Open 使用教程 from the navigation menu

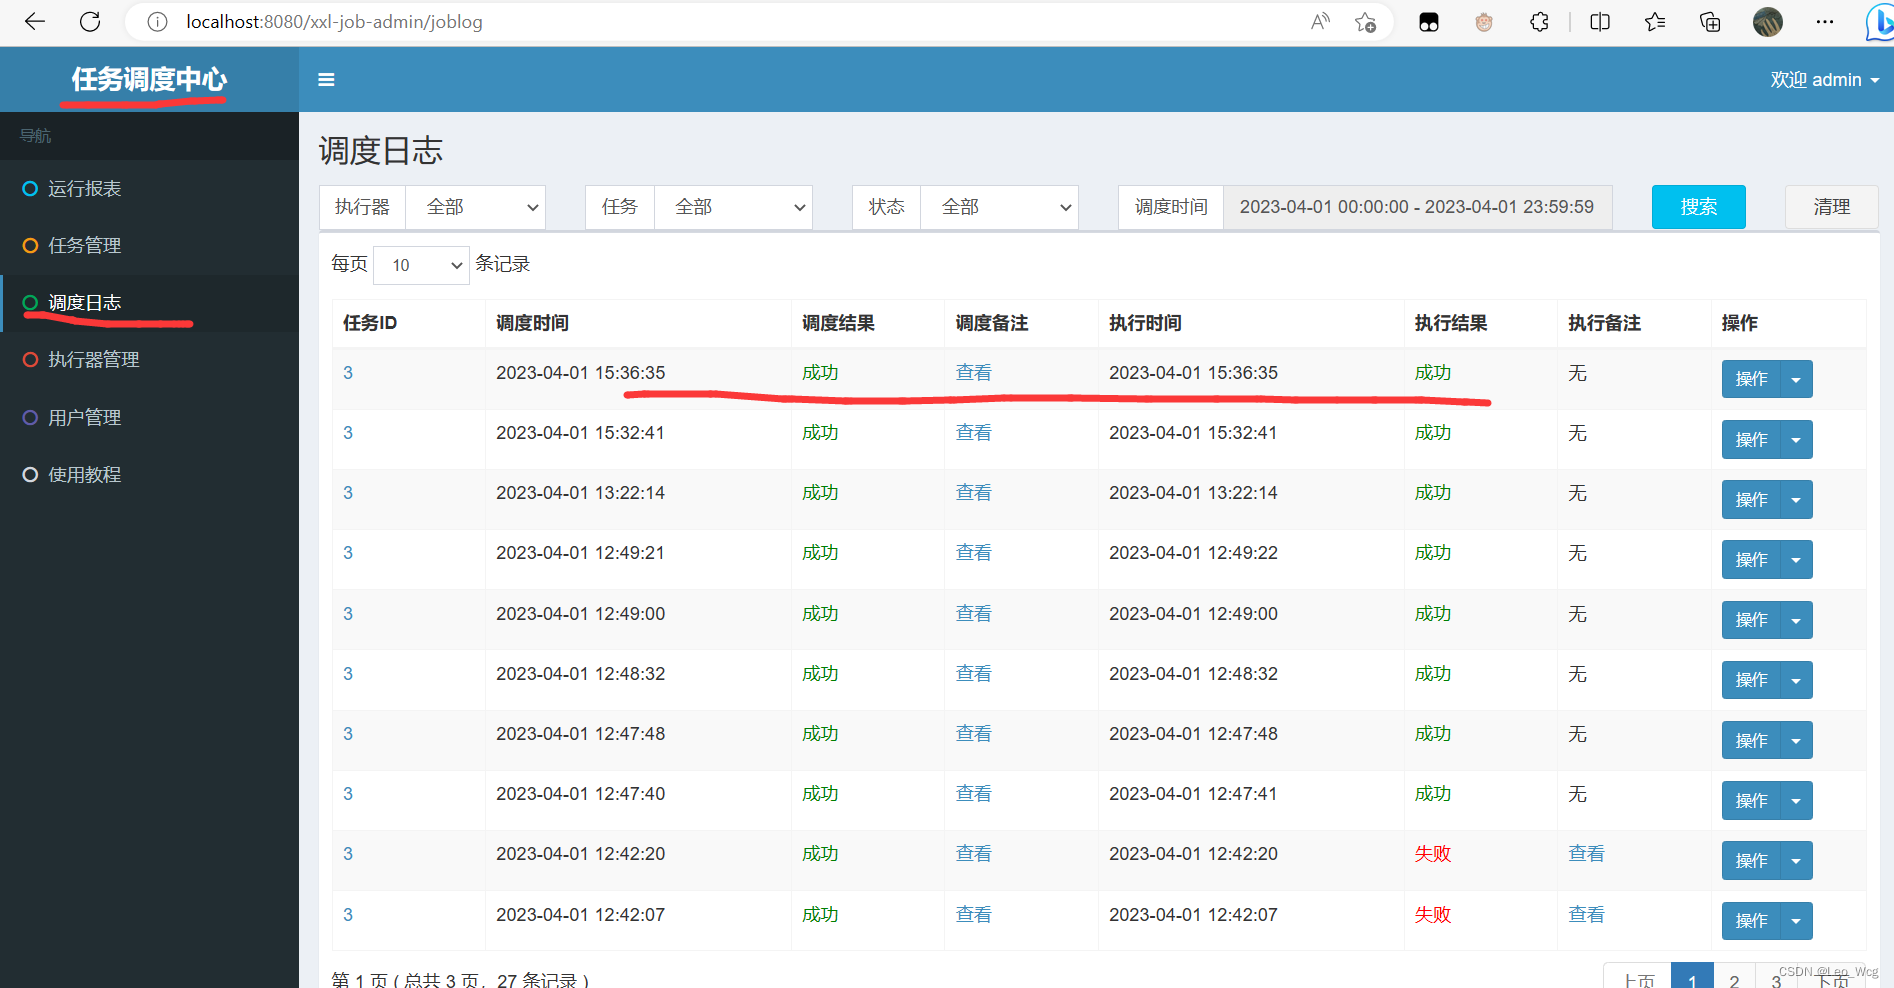click(85, 474)
